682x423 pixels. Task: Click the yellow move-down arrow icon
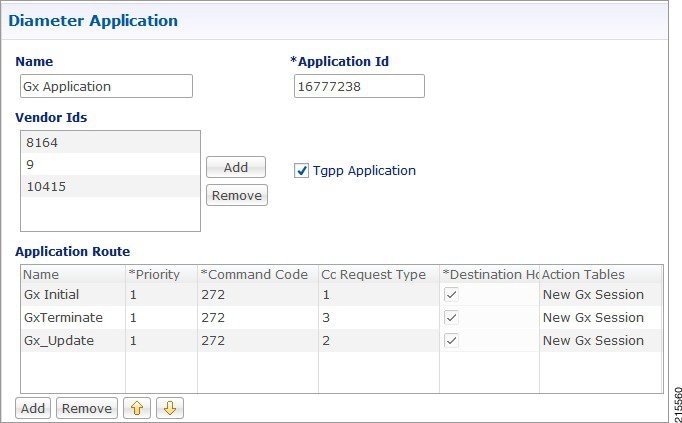tap(170, 408)
